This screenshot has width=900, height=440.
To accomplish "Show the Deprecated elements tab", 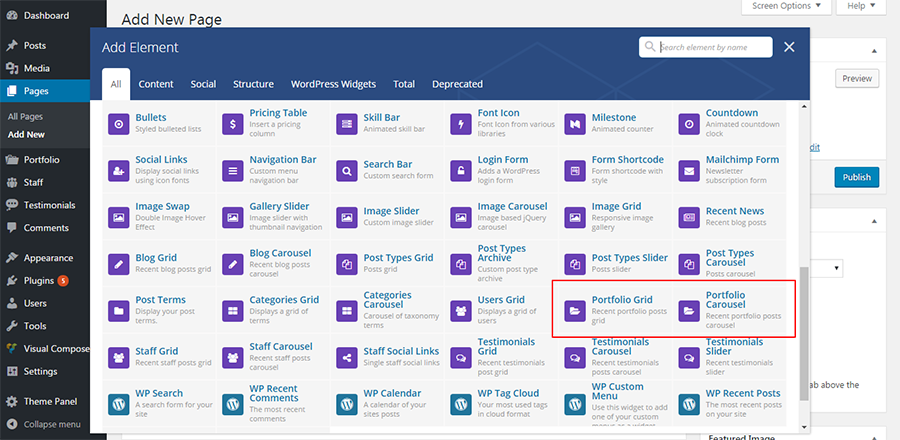I will [456, 84].
